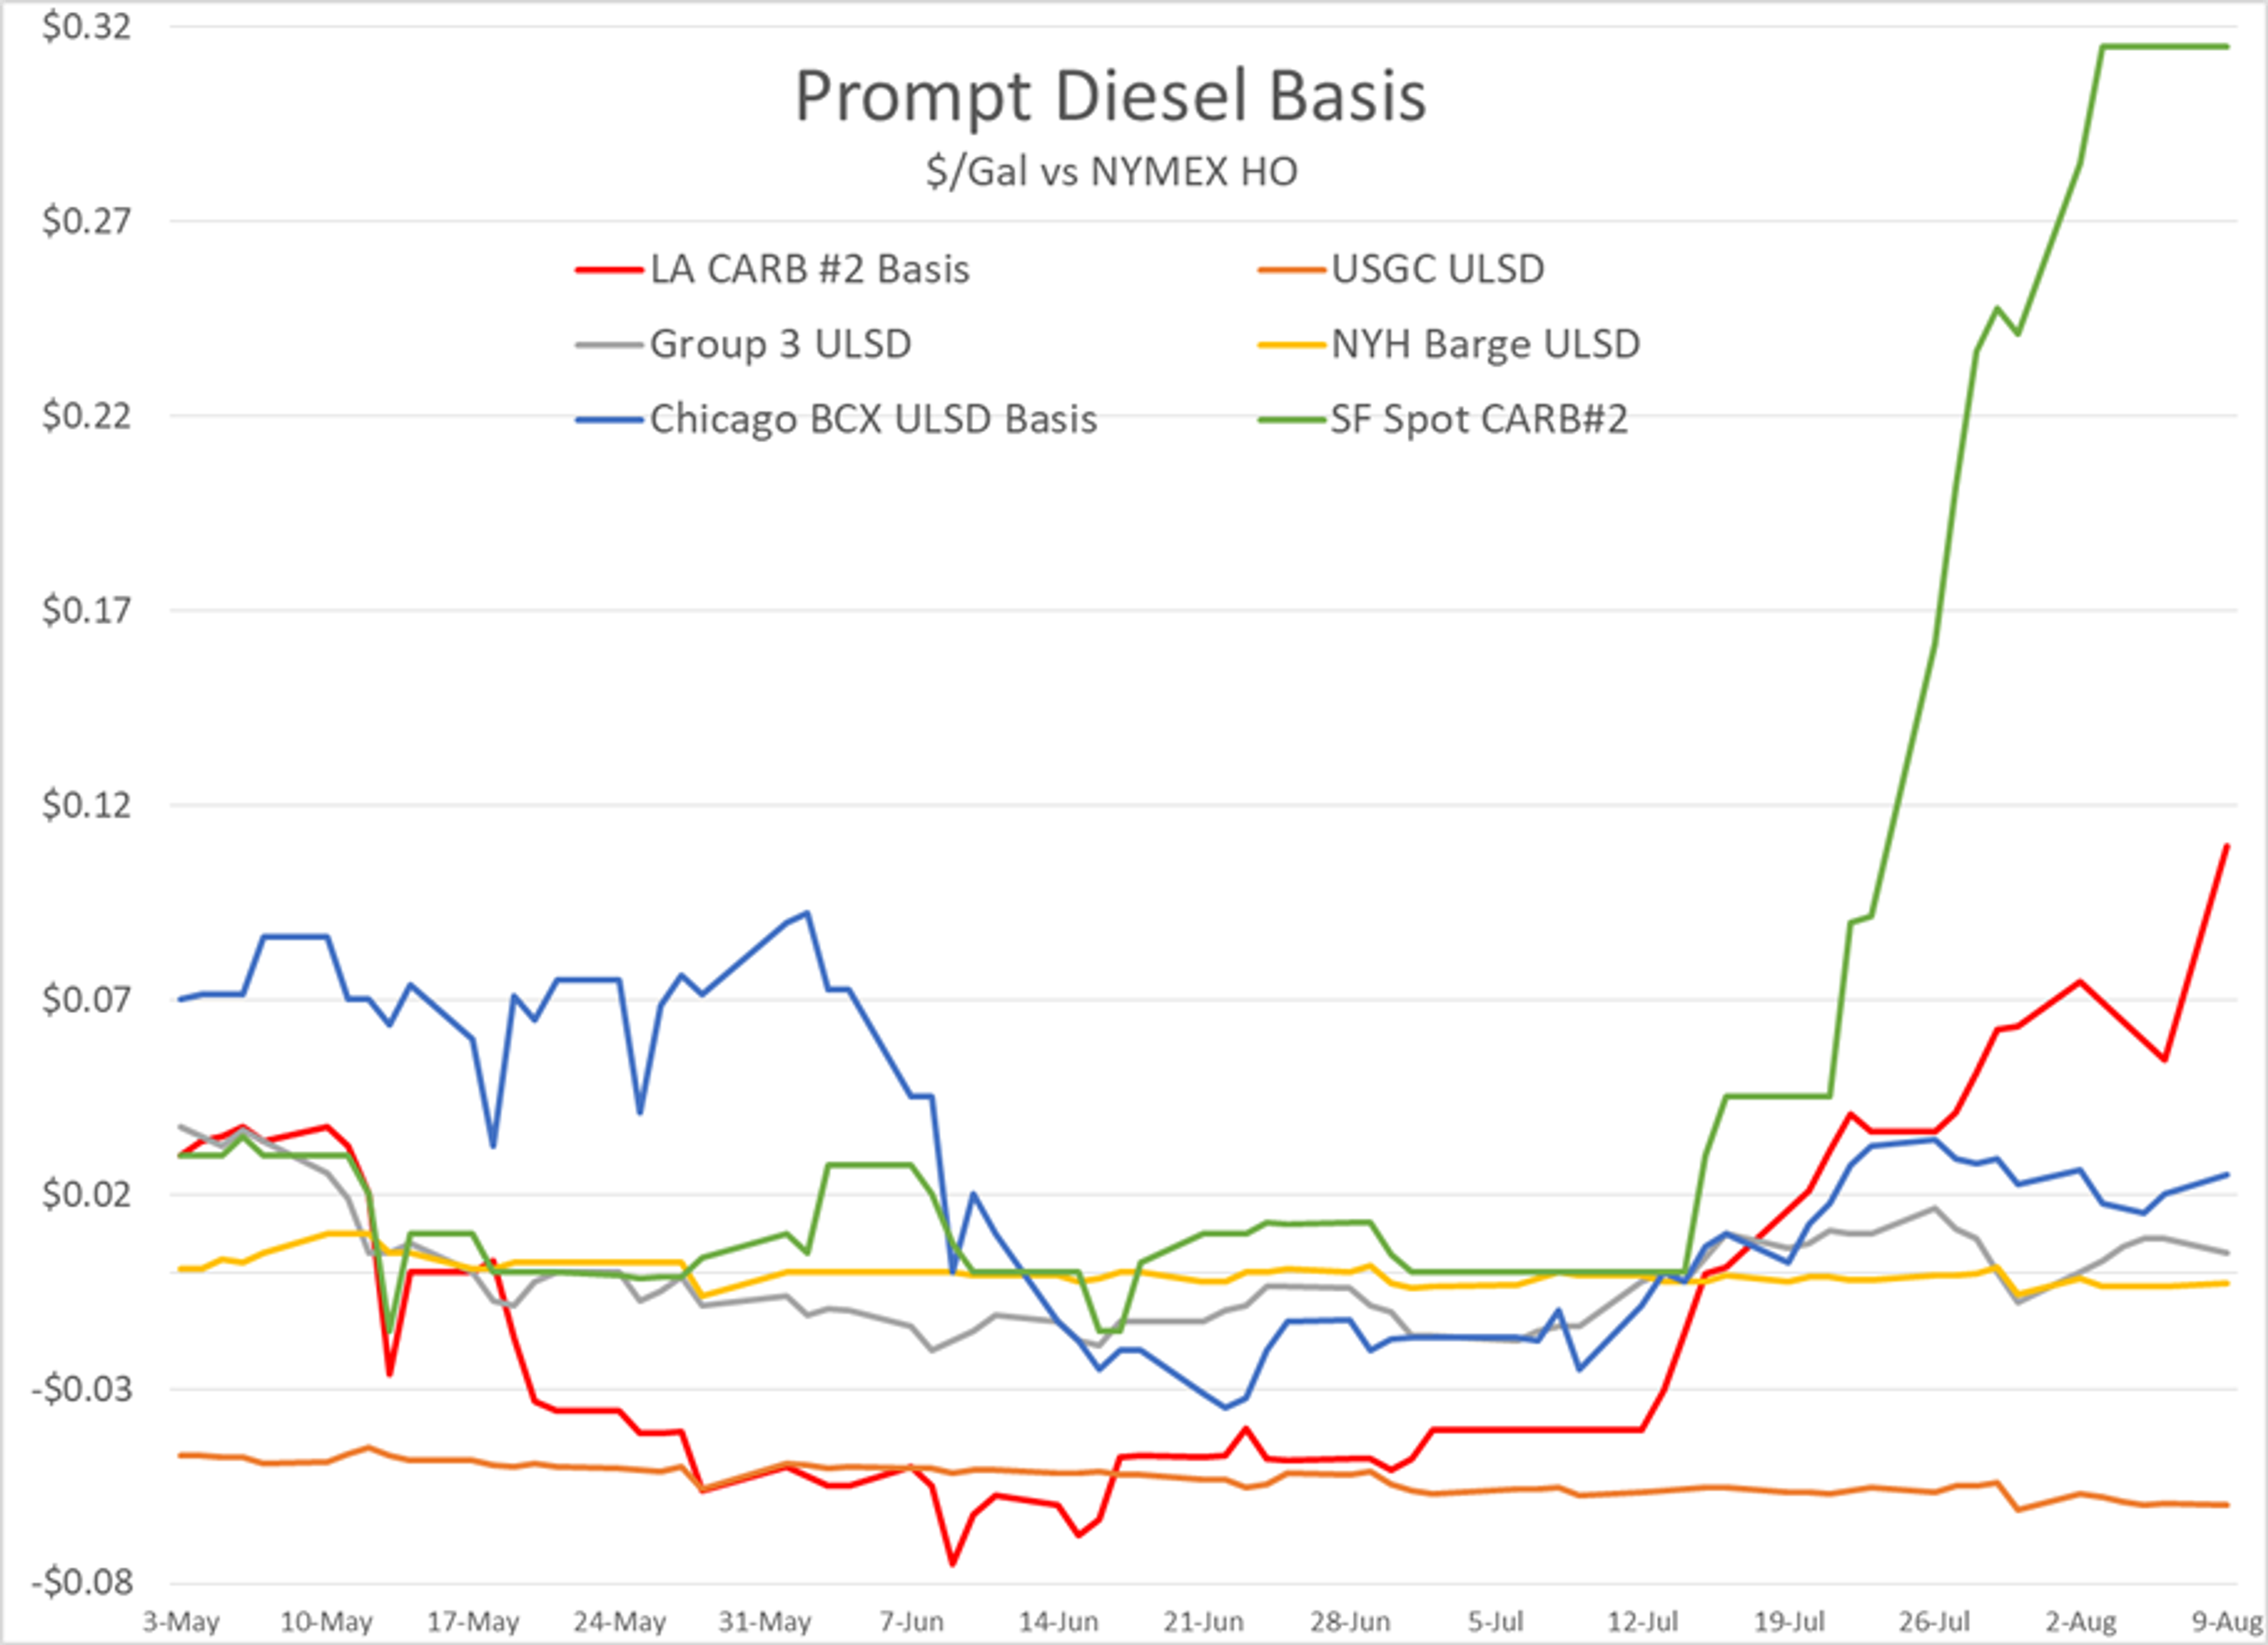Click the "-$0.03" y-axis label
This screenshot has width=2268, height=1645.
pos(82,1389)
